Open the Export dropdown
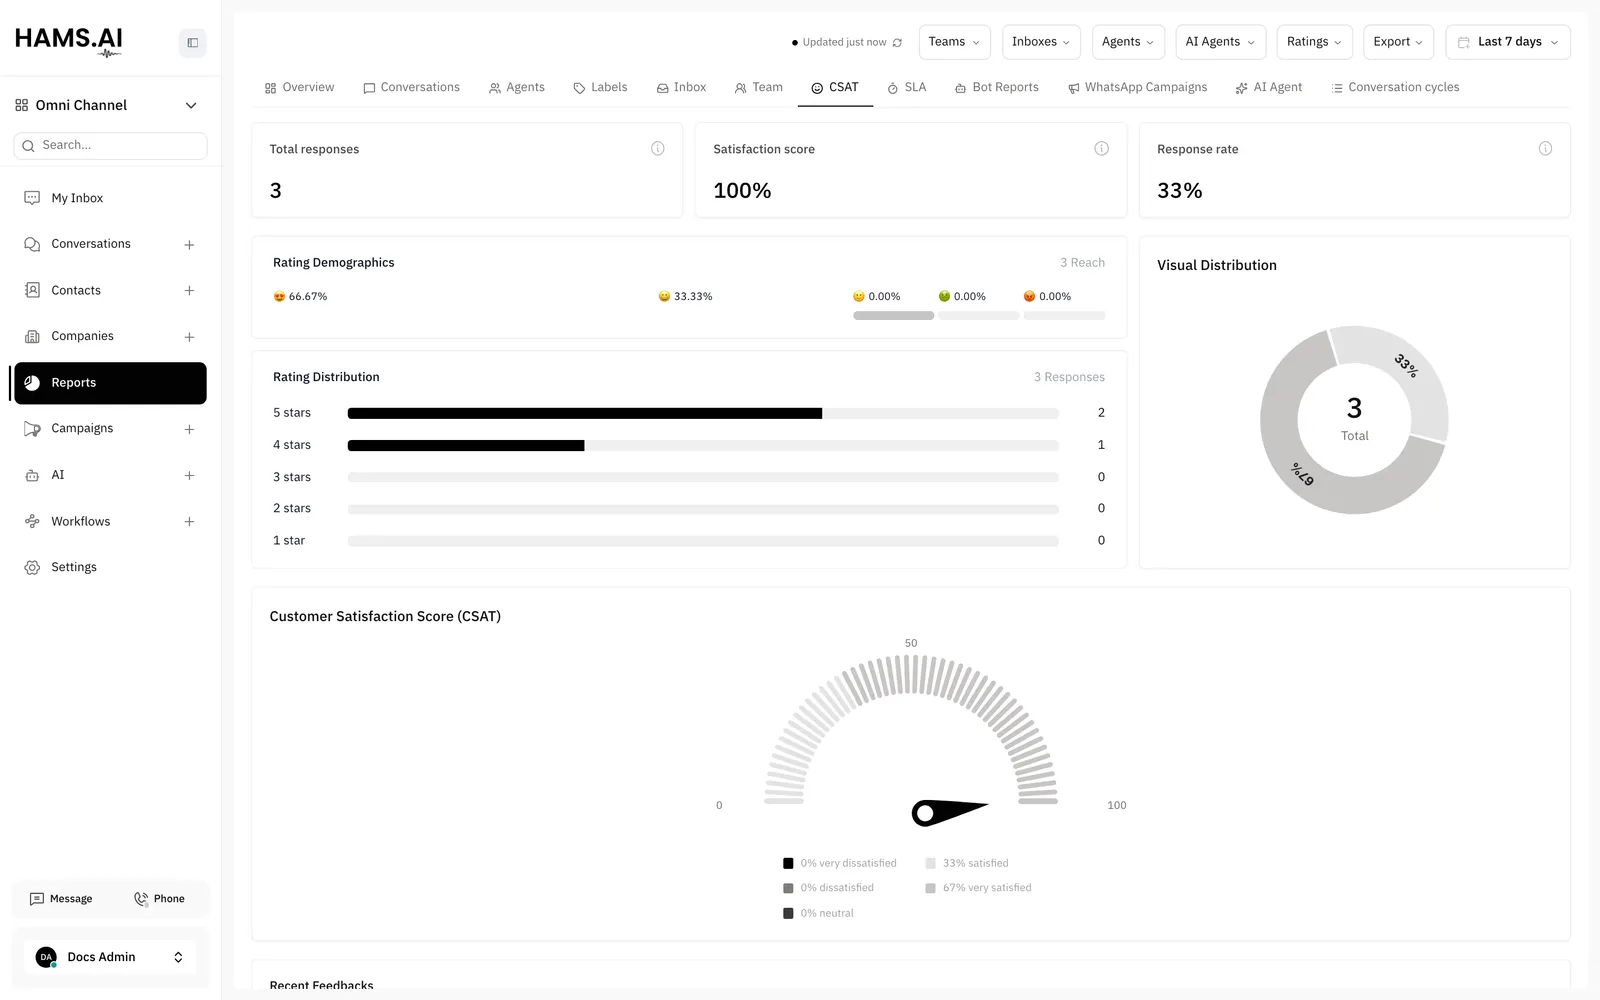Screen dimensions: 1600x1000 click(x=1398, y=42)
